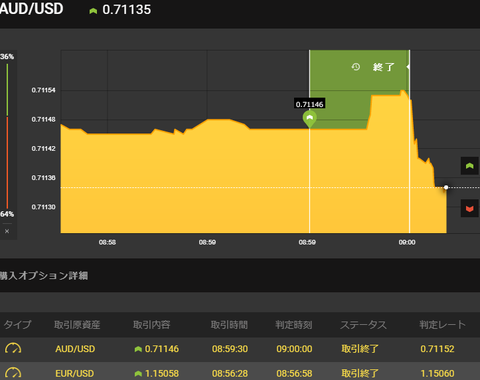Click the 購入オプション詳細 section header
The width and height of the screenshot is (480, 380).
click(x=44, y=276)
